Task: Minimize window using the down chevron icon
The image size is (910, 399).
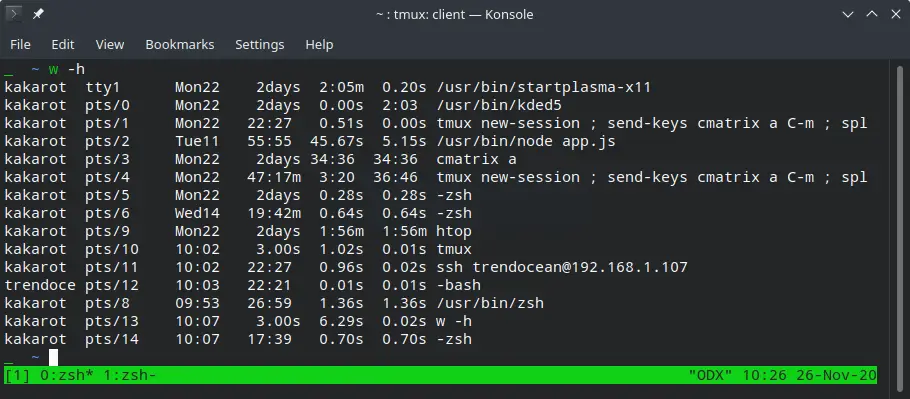Action: click(847, 15)
